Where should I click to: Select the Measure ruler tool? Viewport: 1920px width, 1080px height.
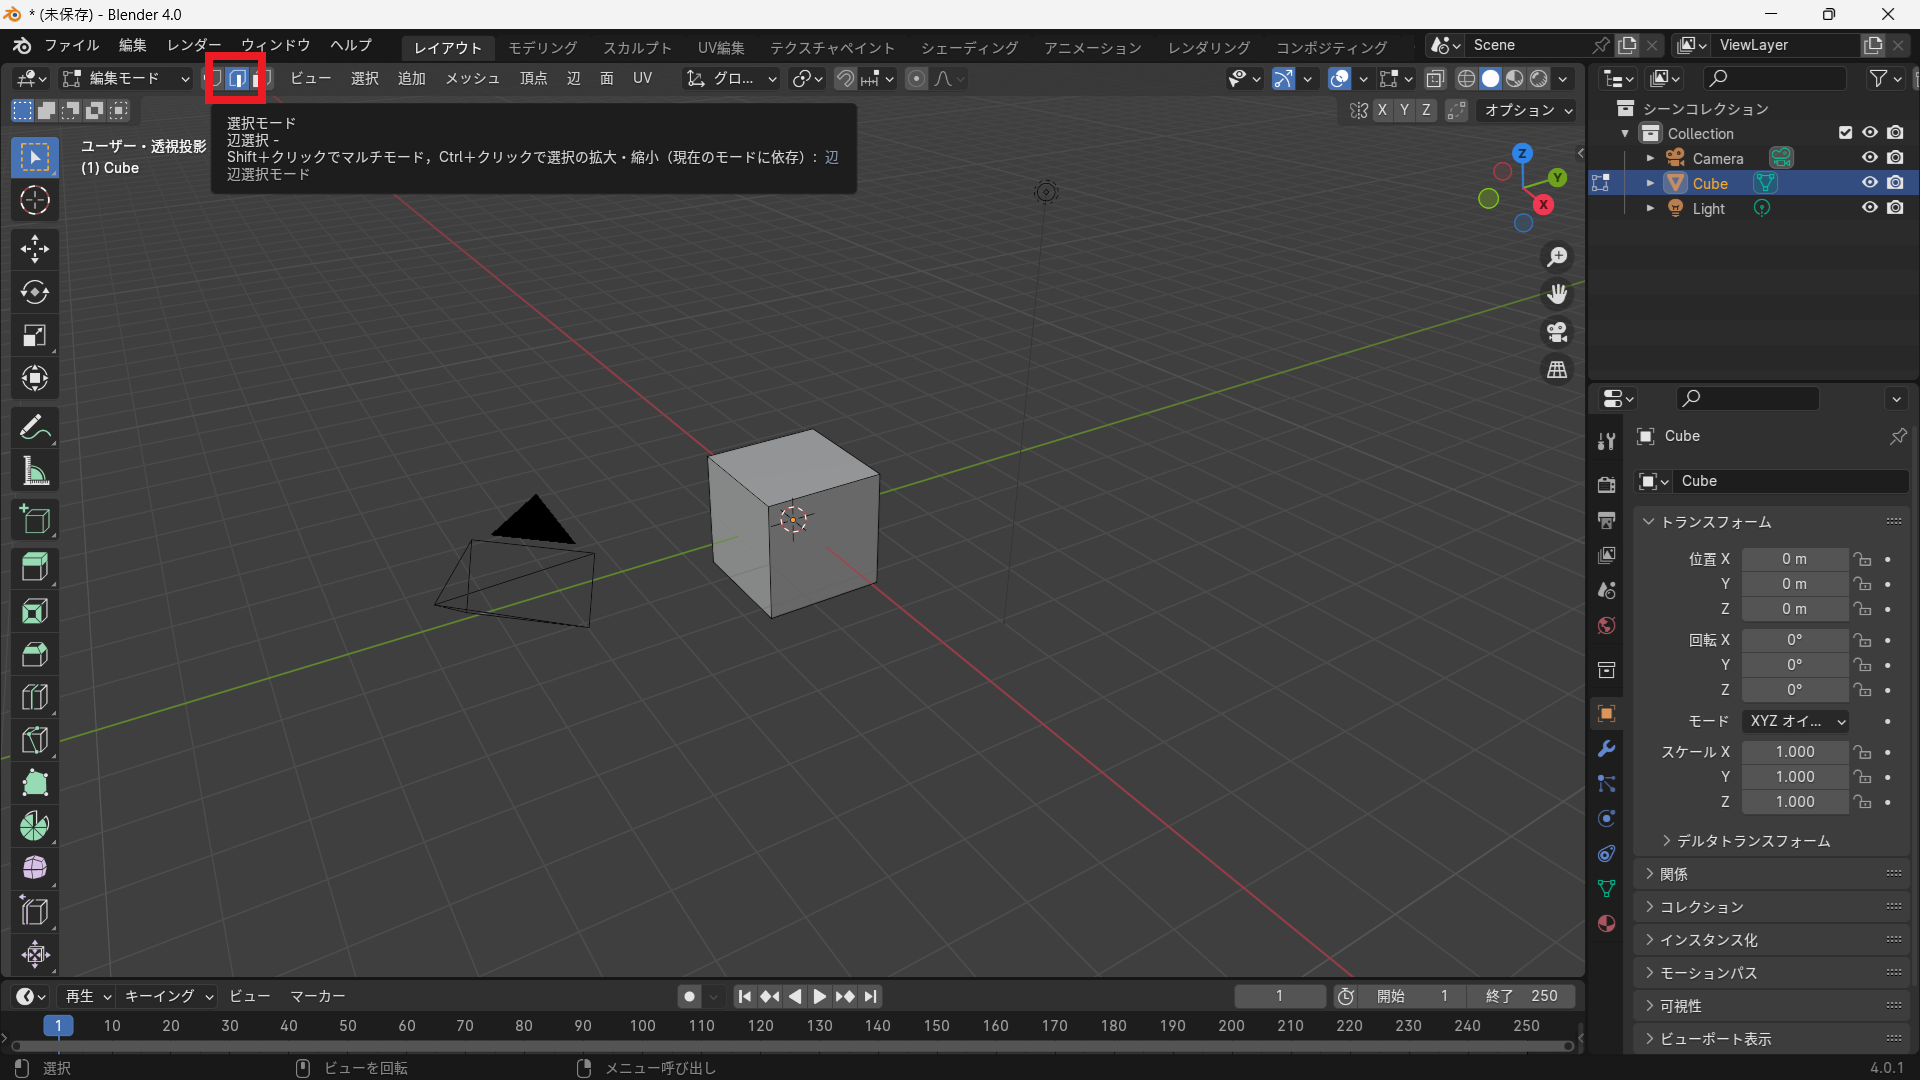tap(35, 471)
